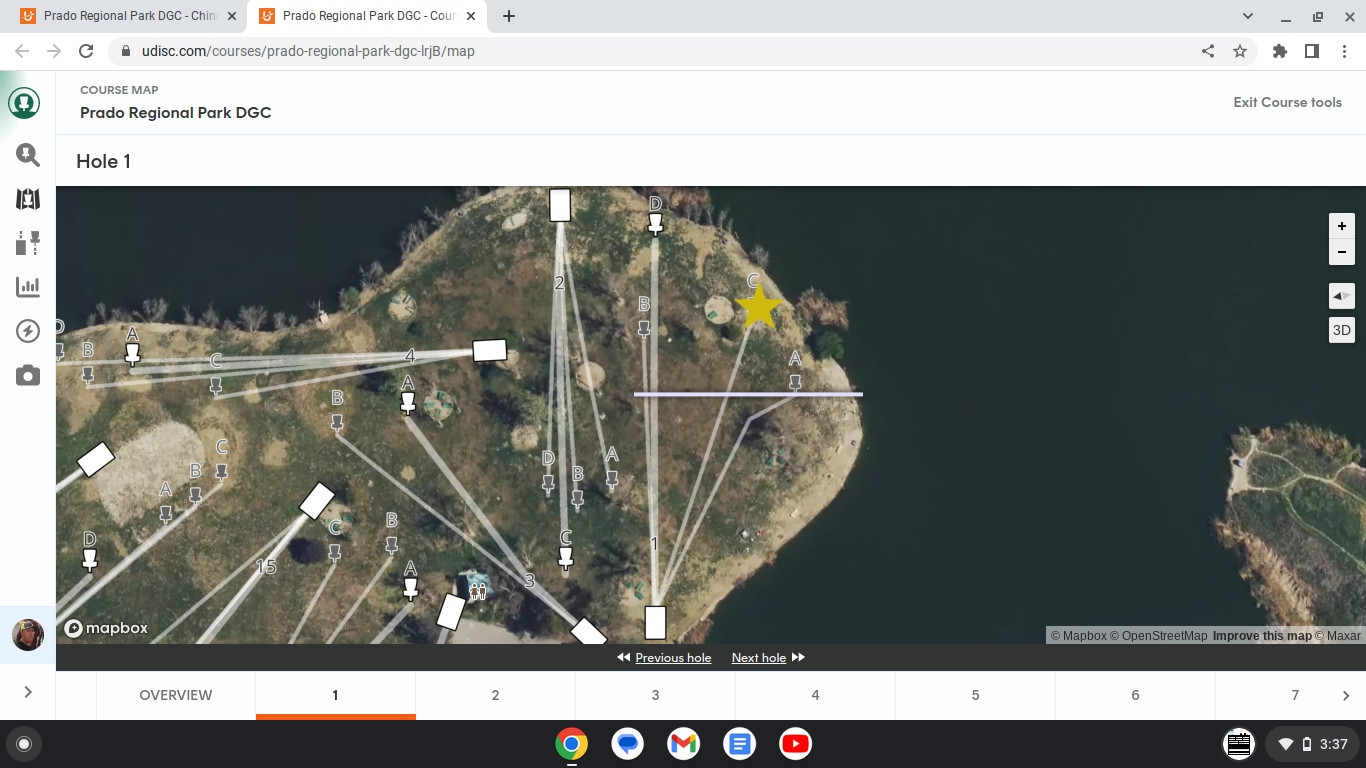Open the launcher circle button
Image resolution: width=1366 pixels, height=768 pixels.
24,744
